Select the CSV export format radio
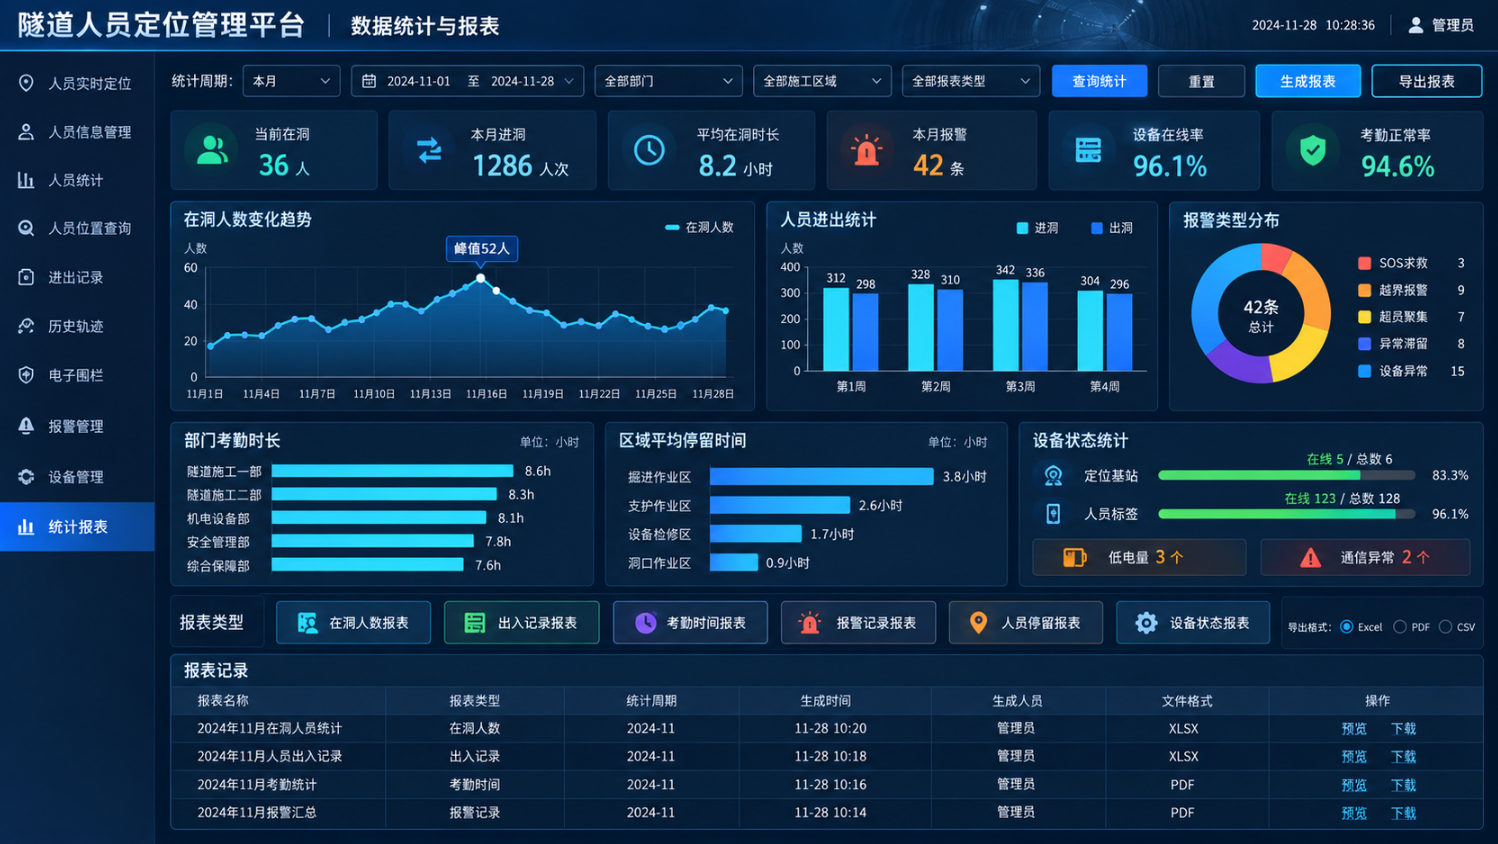 (1445, 627)
